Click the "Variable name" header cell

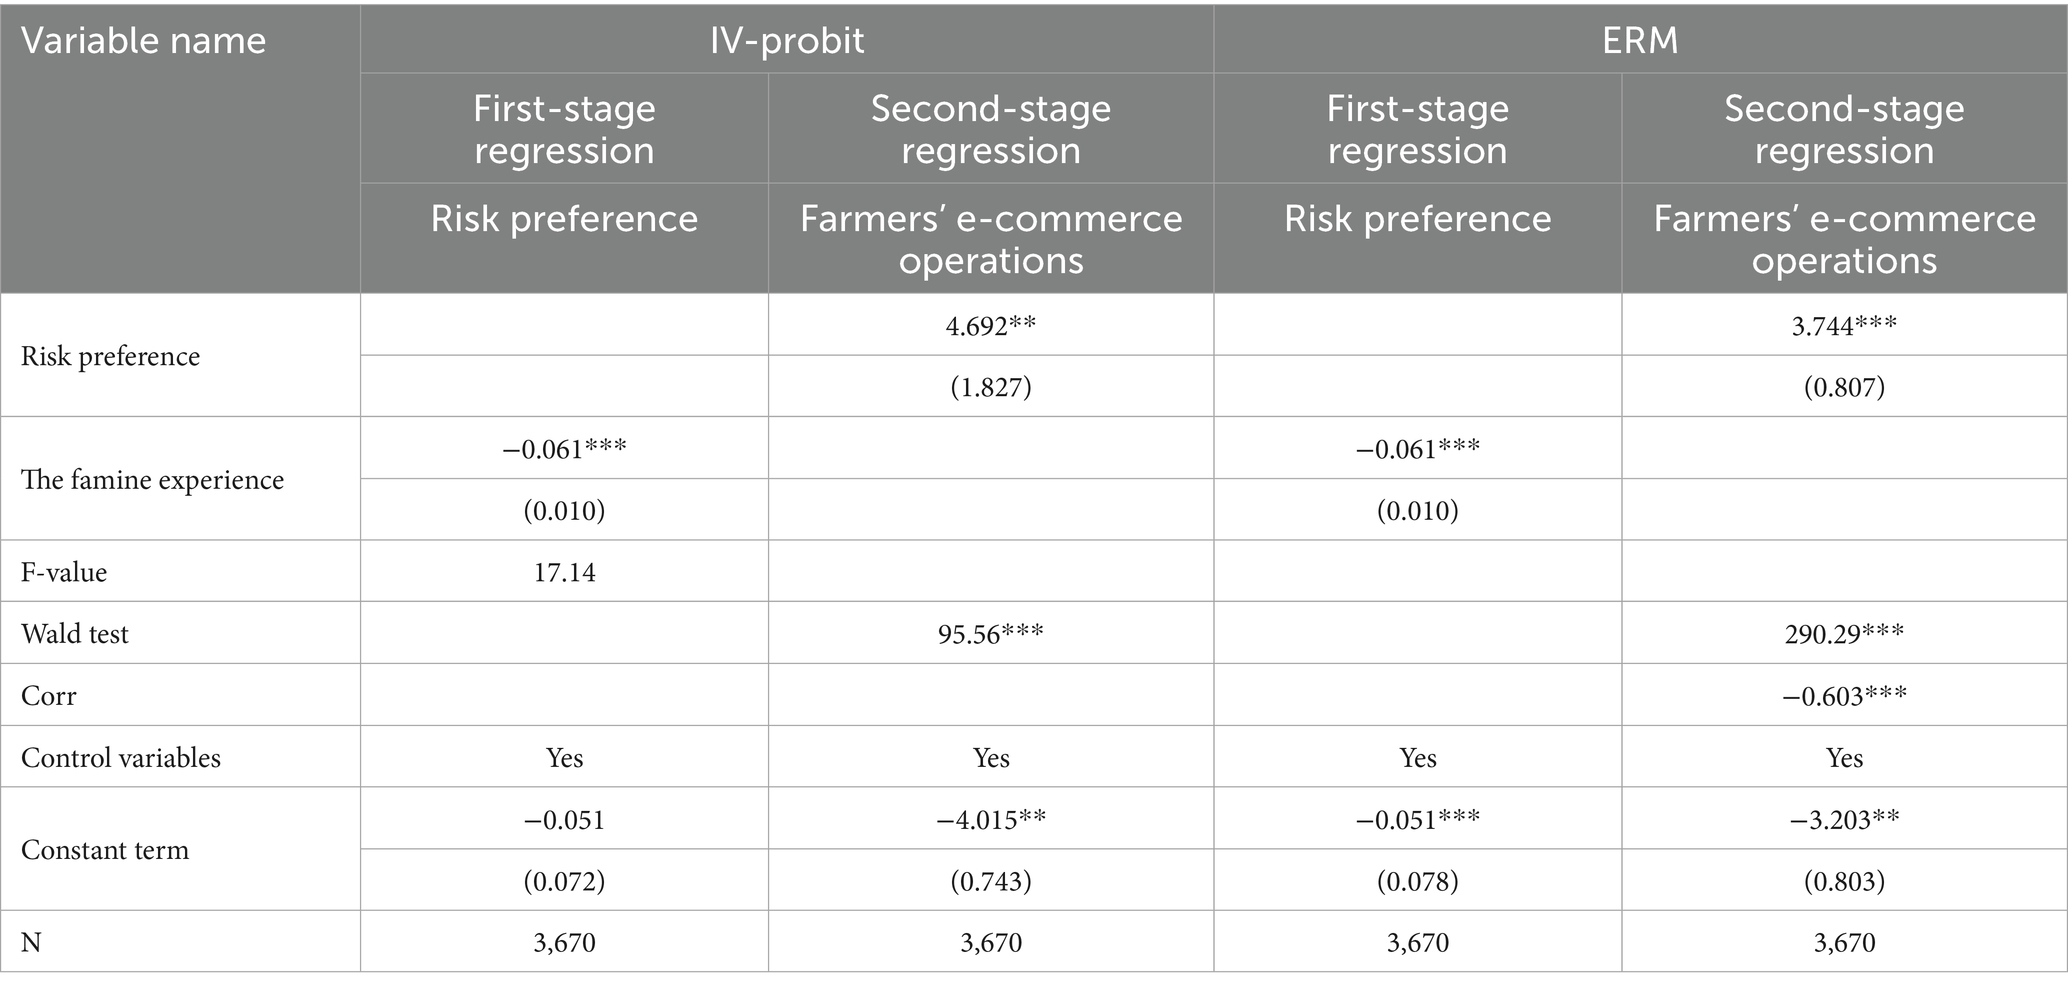point(144,41)
